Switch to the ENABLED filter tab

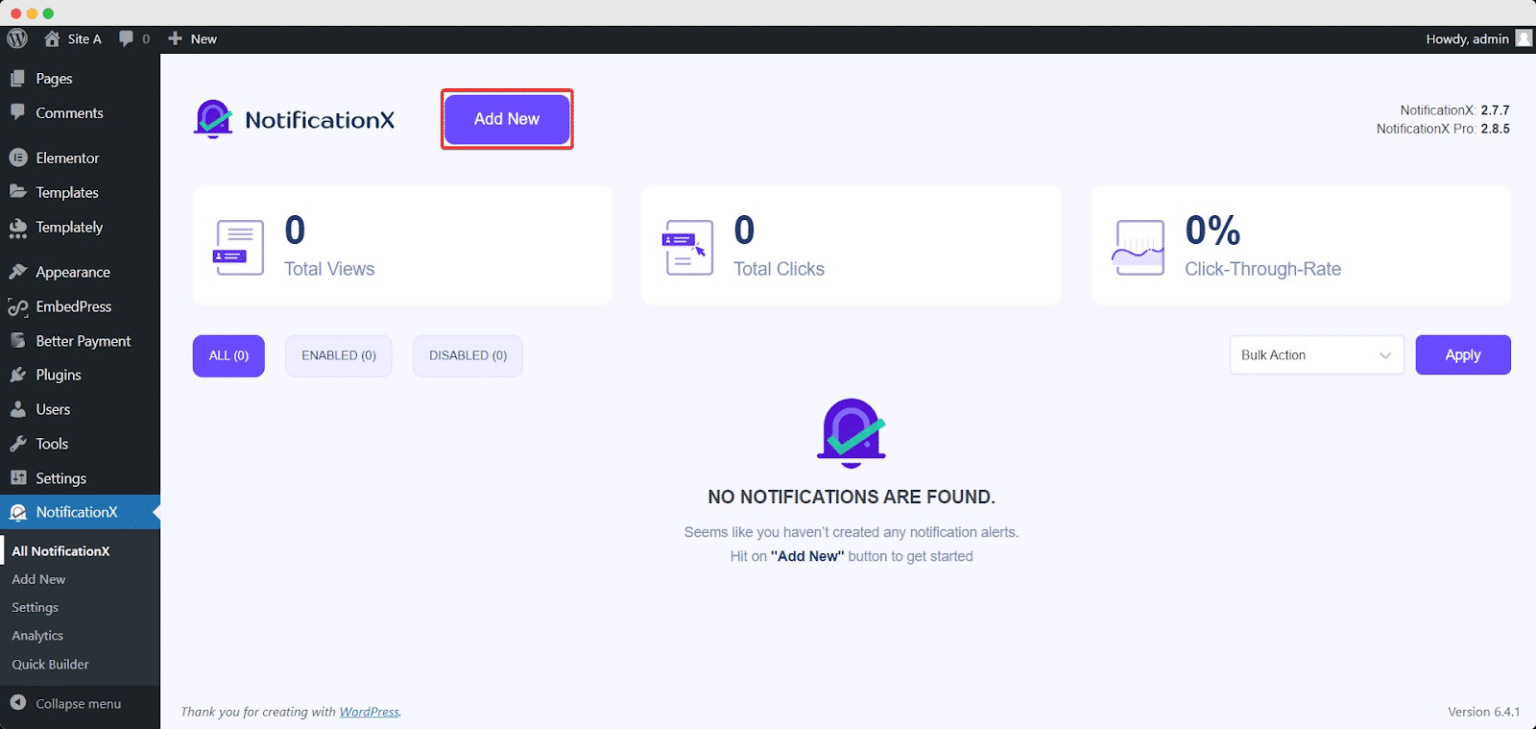click(x=338, y=355)
